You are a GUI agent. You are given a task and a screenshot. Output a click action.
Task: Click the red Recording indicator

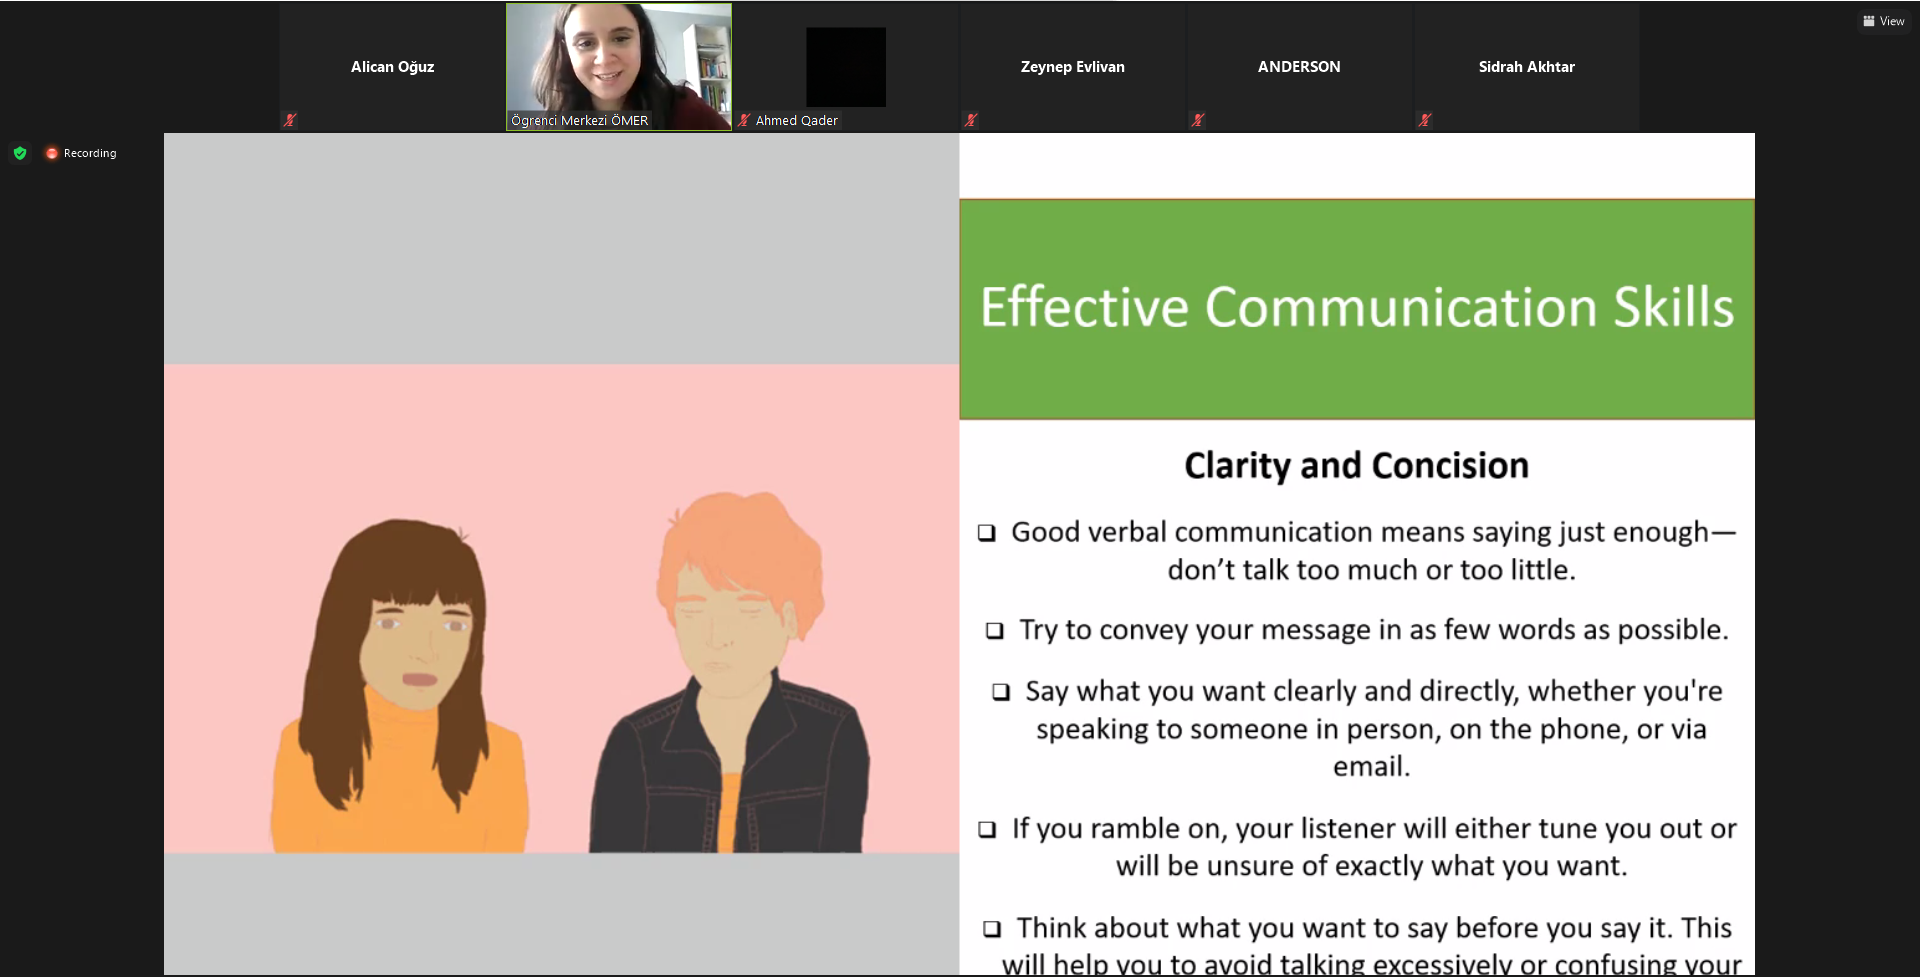click(x=80, y=153)
